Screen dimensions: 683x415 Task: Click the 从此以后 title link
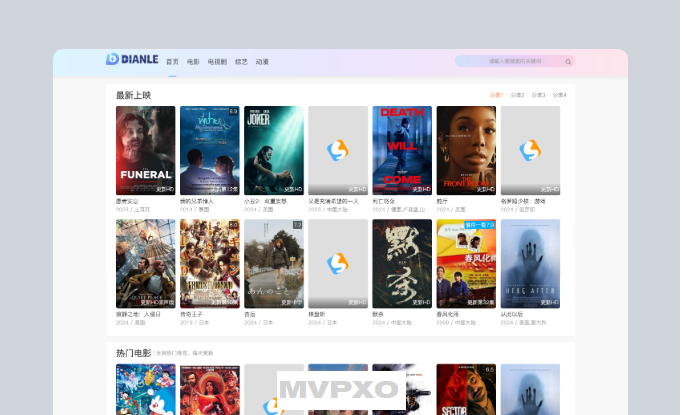[x=512, y=314]
